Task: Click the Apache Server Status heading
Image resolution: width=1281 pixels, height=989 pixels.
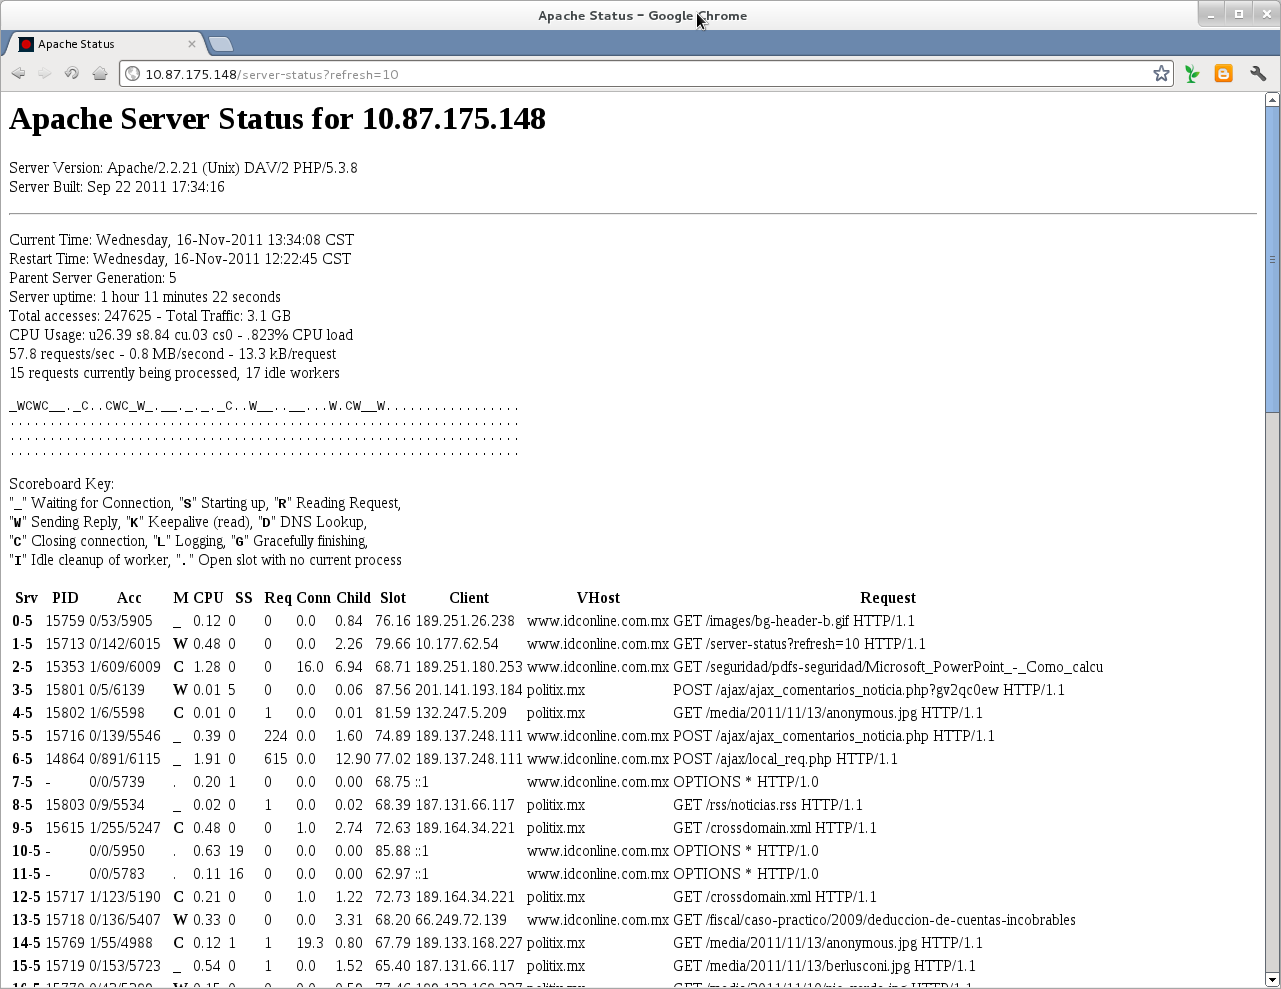Action: (276, 119)
